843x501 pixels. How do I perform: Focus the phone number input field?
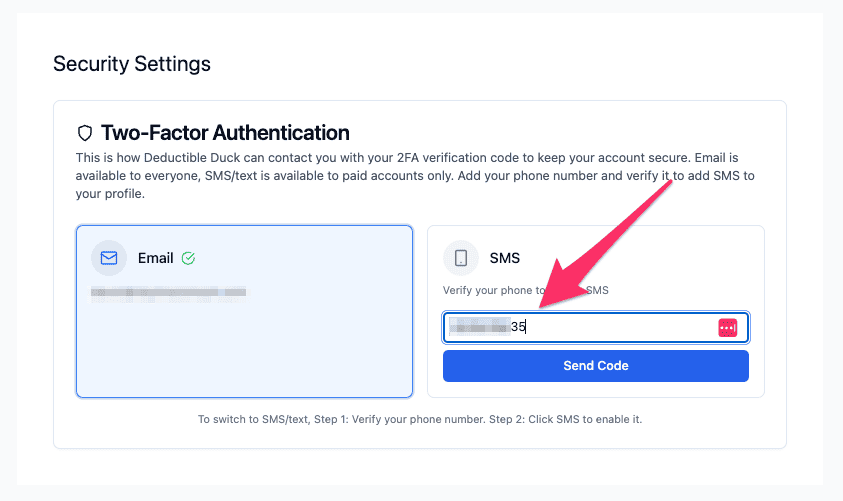(x=620, y=328)
